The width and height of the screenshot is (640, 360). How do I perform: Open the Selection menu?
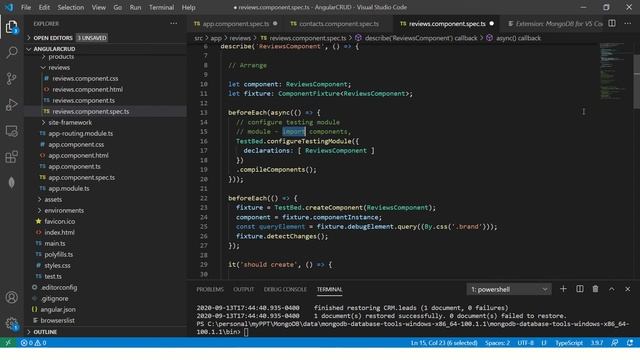(71, 7)
